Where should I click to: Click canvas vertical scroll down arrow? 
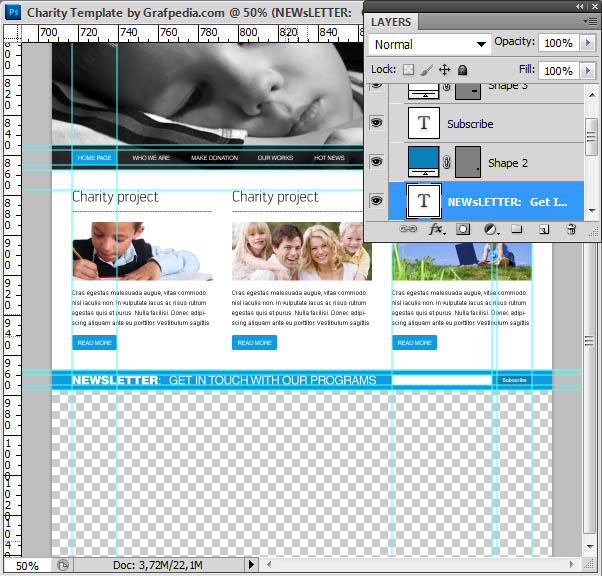(x=590, y=547)
